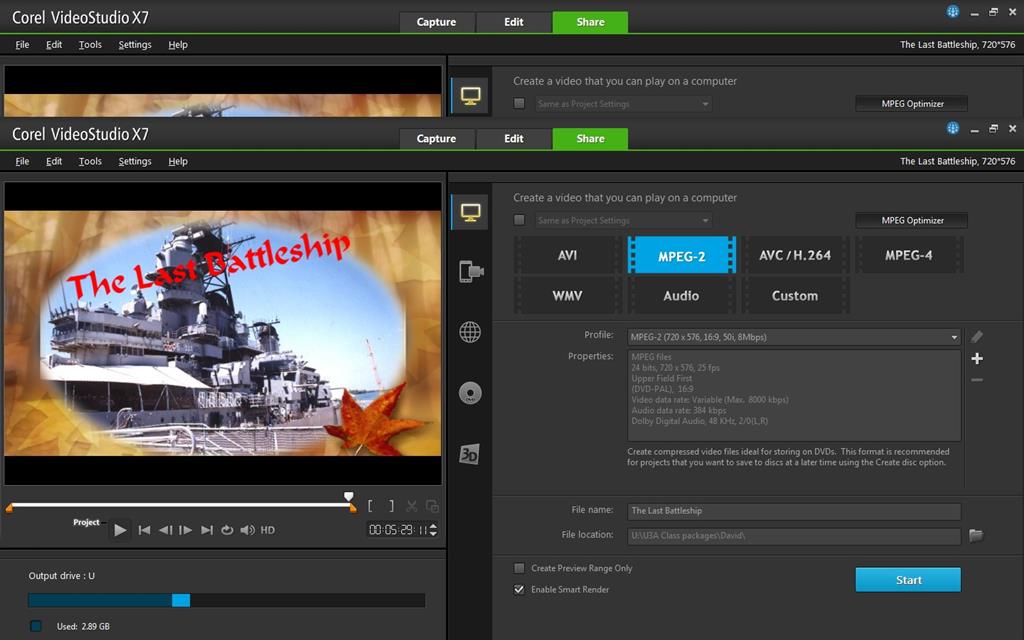Select the Computer output icon in upper window
The image size is (1024, 640).
click(x=470, y=96)
